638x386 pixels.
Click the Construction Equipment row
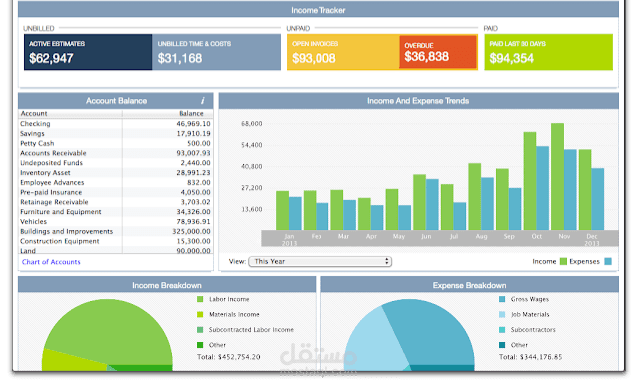(116, 241)
